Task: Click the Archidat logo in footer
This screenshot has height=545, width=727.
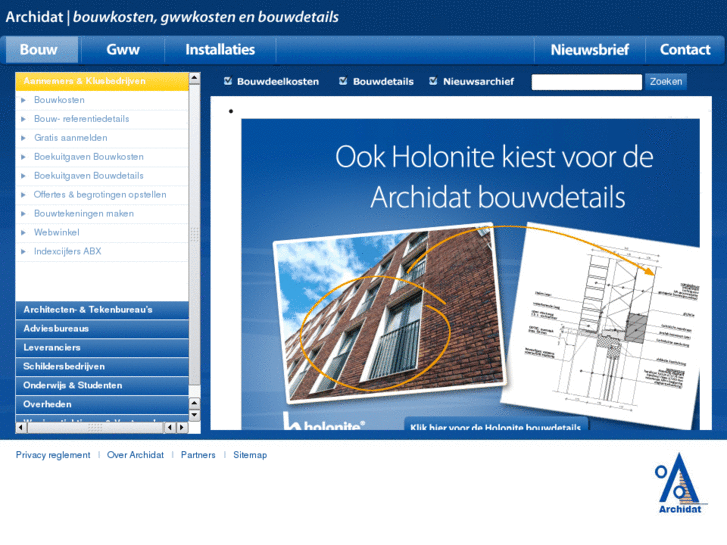Action: click(x=680, y=483)
